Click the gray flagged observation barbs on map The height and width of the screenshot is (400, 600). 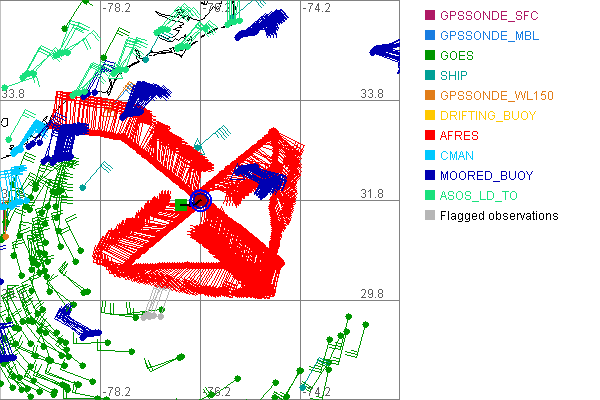coord(151,315)
